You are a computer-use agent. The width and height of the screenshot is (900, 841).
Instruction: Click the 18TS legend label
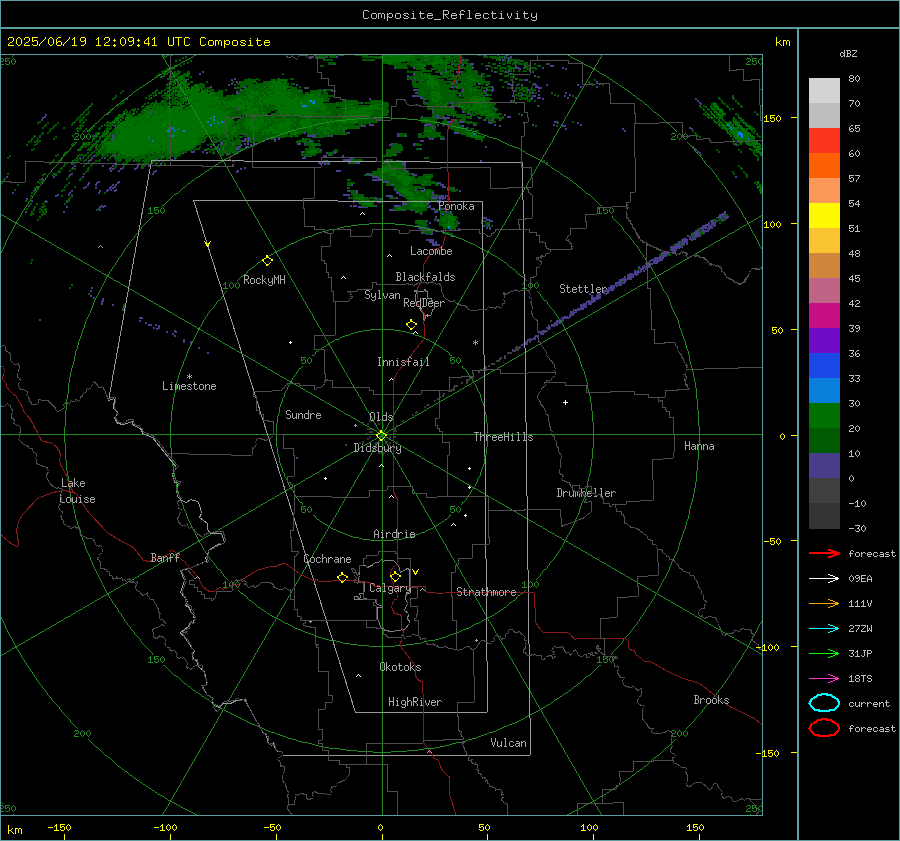pyautogui.click(x=860, y=679)
